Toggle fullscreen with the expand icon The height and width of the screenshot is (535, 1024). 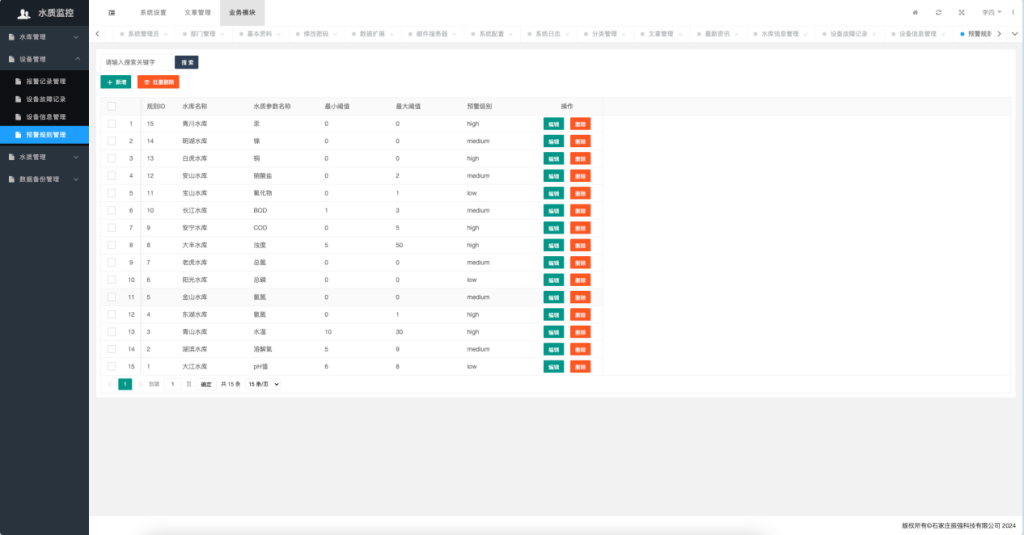961,13
